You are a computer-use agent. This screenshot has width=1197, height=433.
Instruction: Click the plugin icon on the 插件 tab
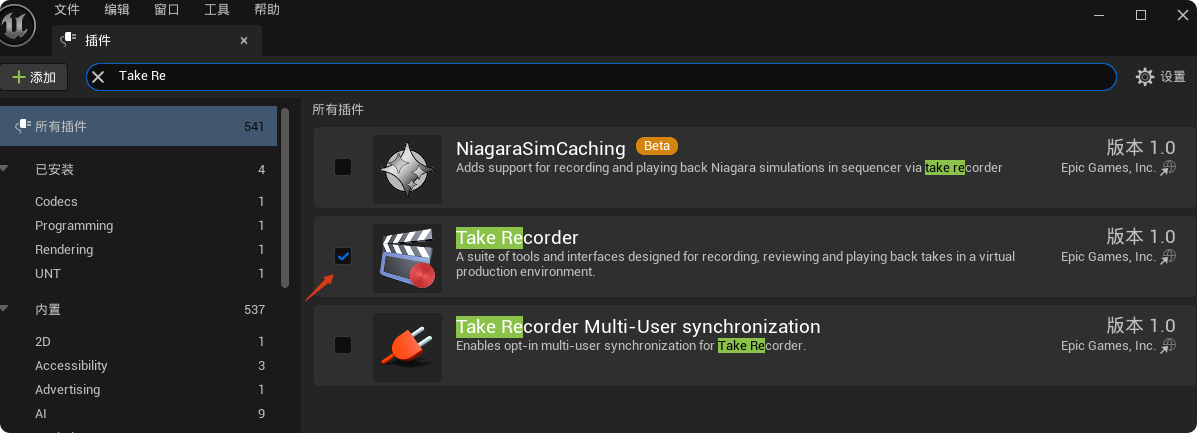(x=69, y=40)
